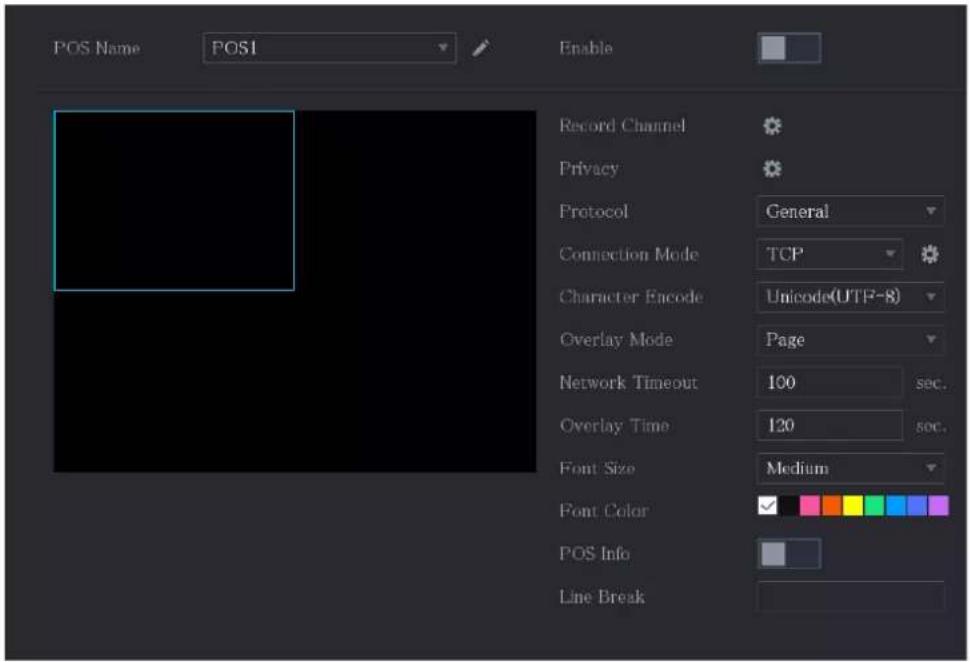Select the green font color swatch

pos(874,506)
